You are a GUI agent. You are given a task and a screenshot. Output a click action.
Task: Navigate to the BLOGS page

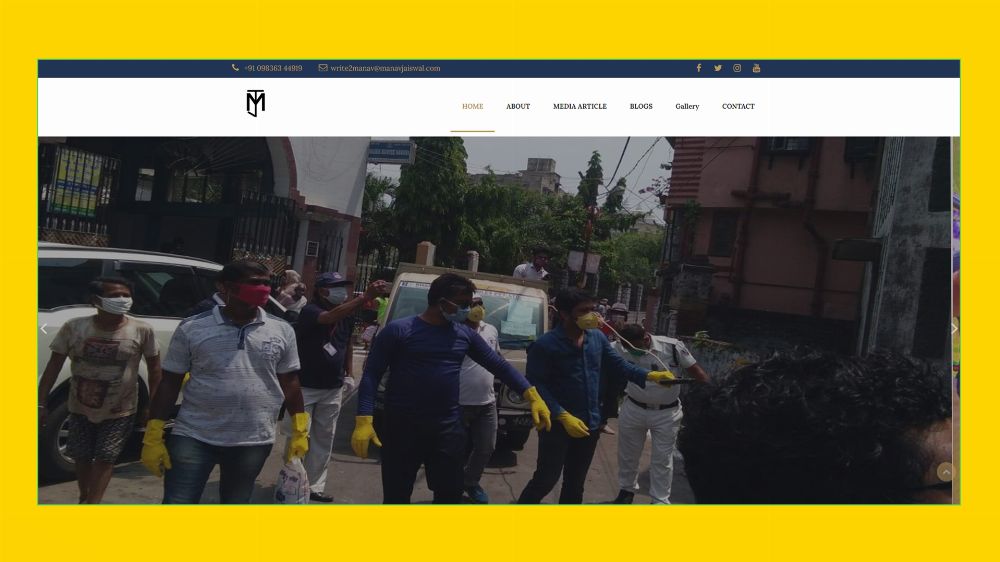(641, 106)
